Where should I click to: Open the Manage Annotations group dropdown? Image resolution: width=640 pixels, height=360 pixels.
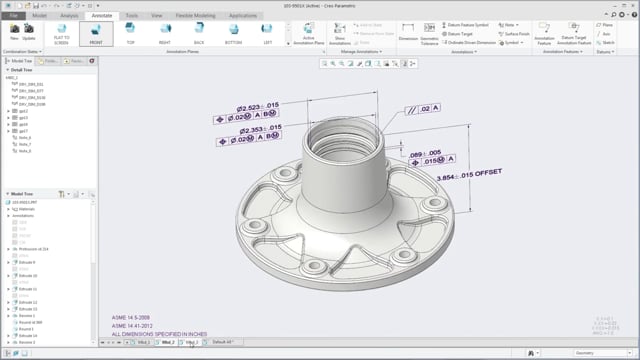click(x=361, y=52)
